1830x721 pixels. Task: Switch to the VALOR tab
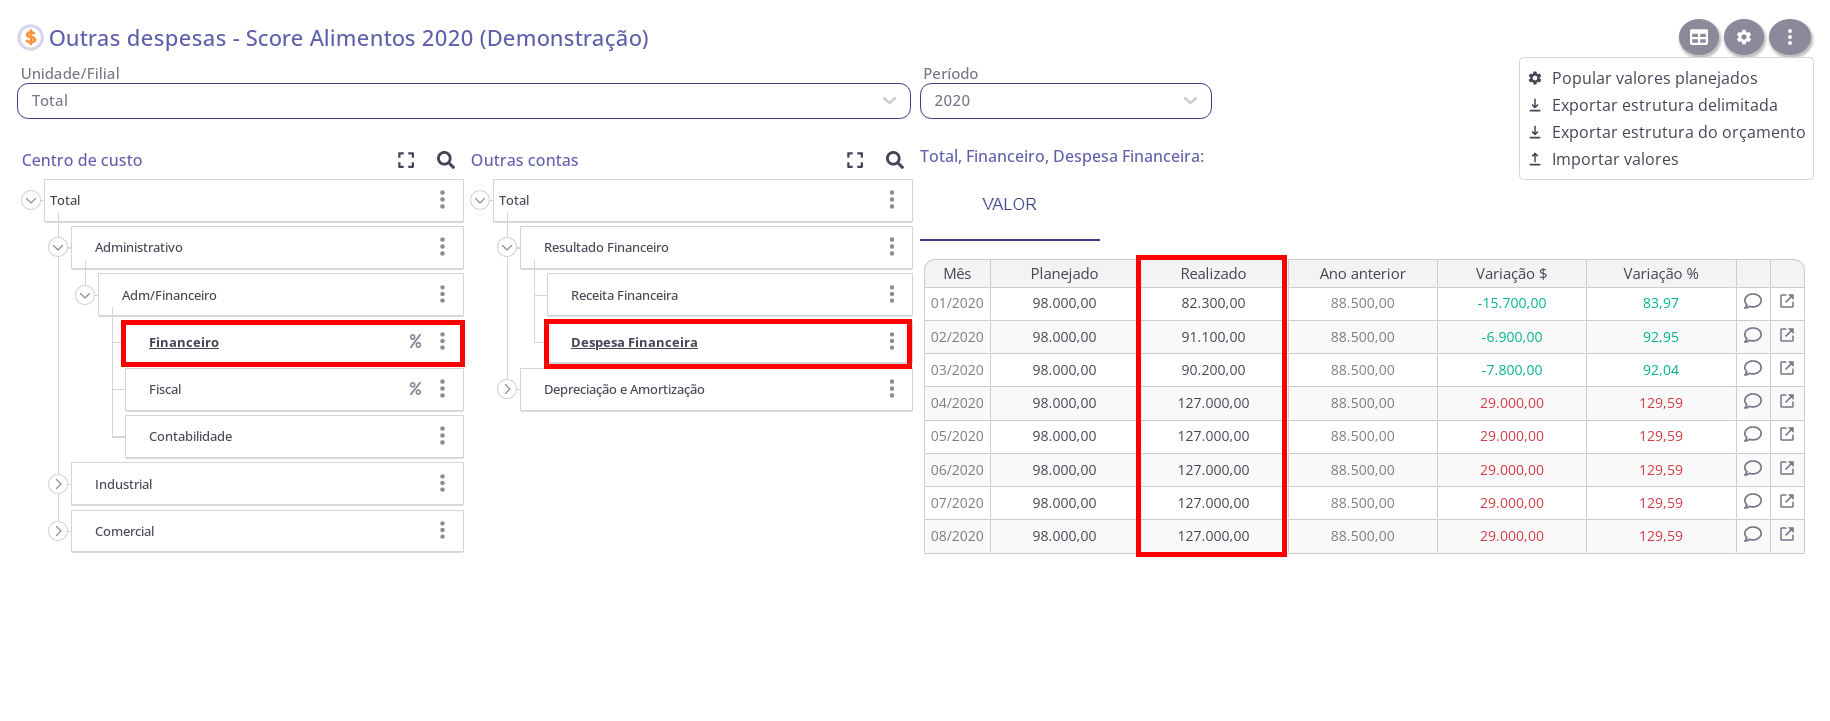coord(1009,205)
